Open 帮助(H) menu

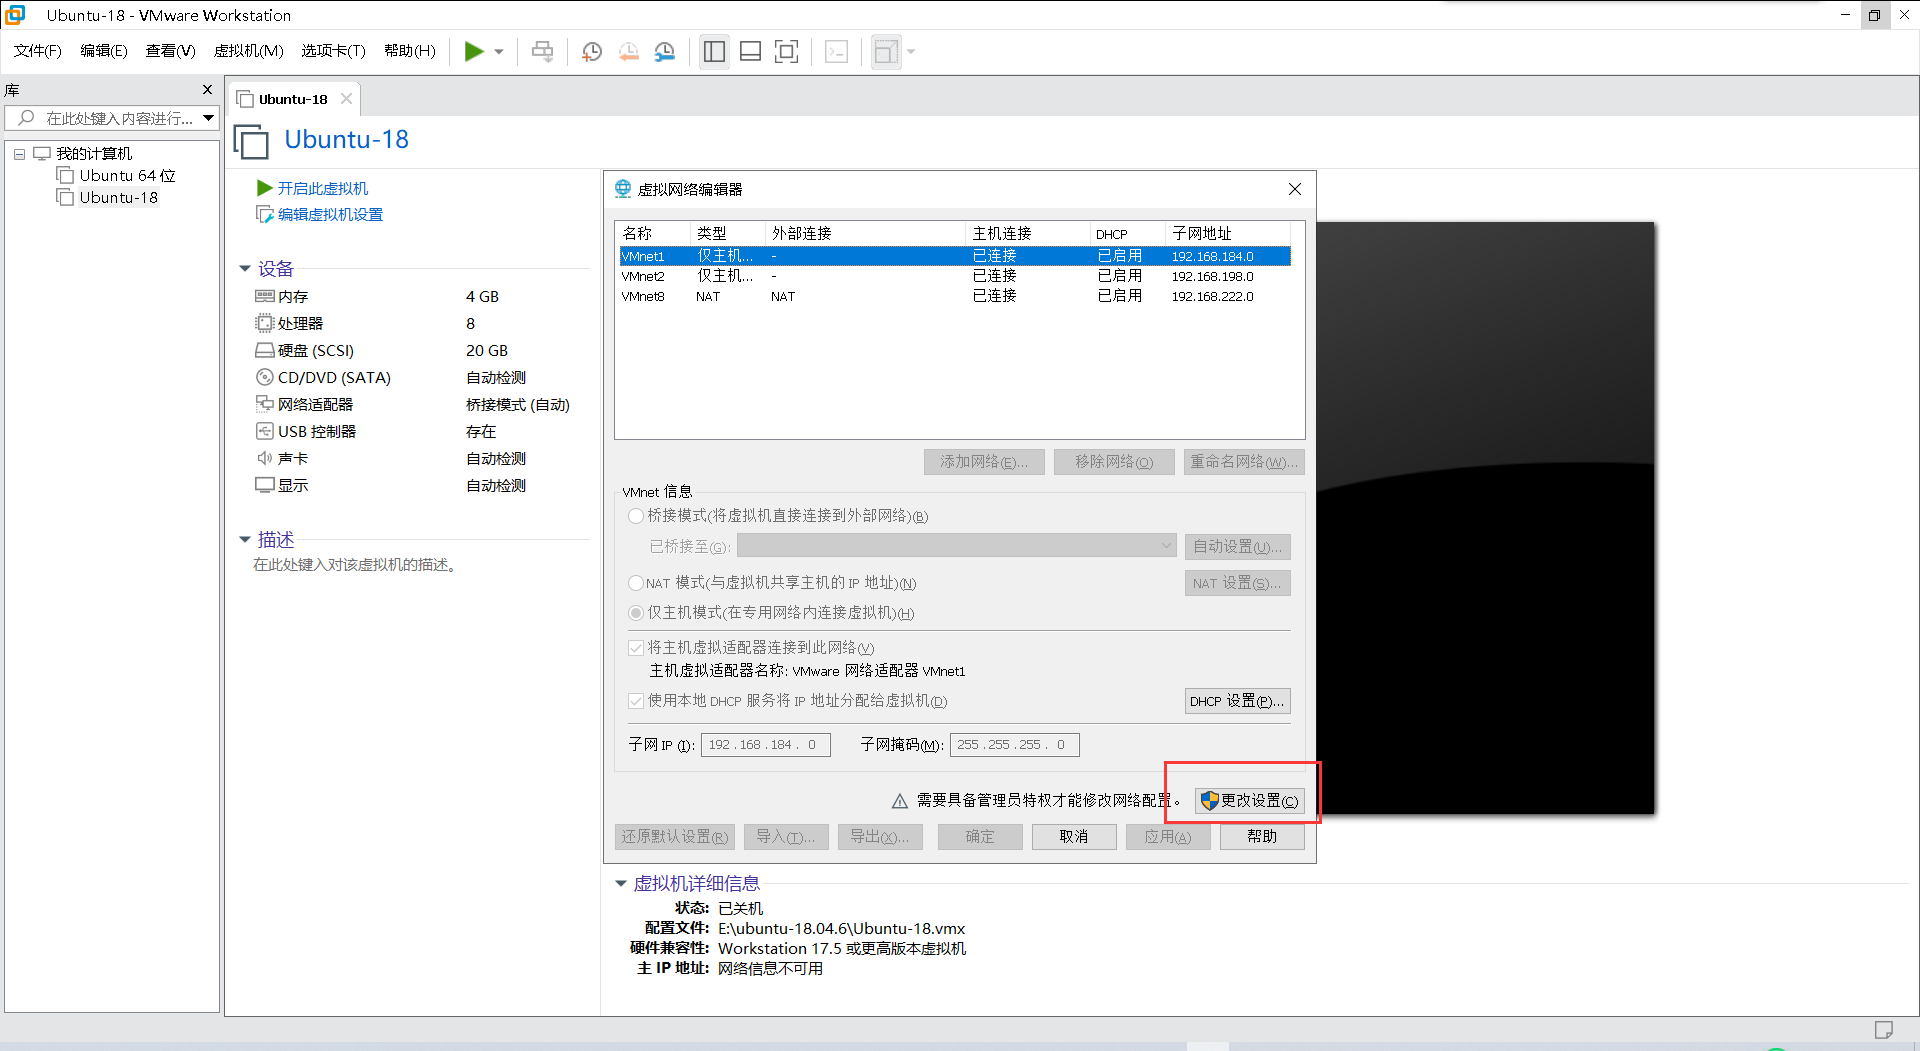click(410, 51)
